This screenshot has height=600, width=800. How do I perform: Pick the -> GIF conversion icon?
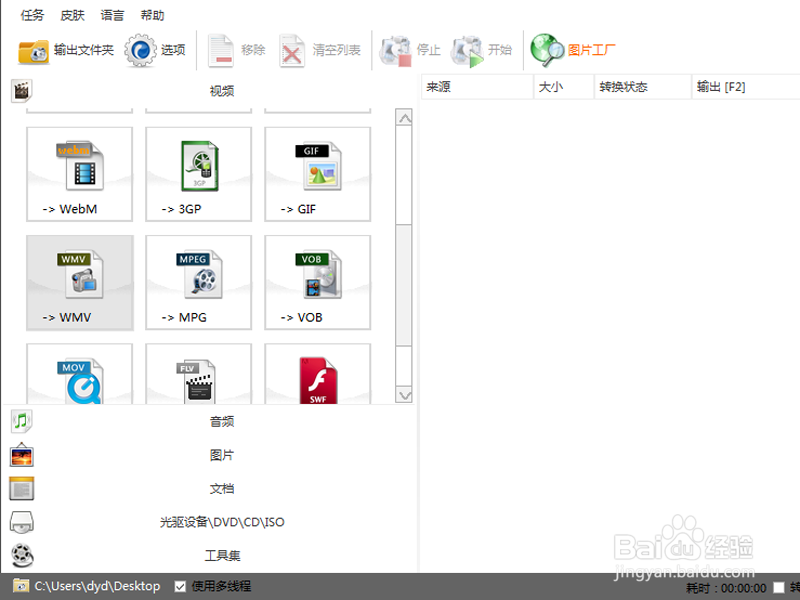click(x=317, y=174)
